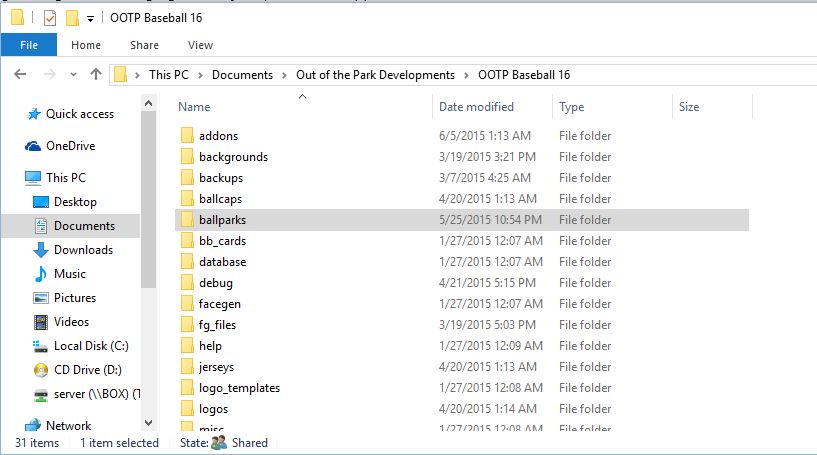Sort by Date modified column header
The width and height of the screenshot is (817, 455).
tap(476, 107)
